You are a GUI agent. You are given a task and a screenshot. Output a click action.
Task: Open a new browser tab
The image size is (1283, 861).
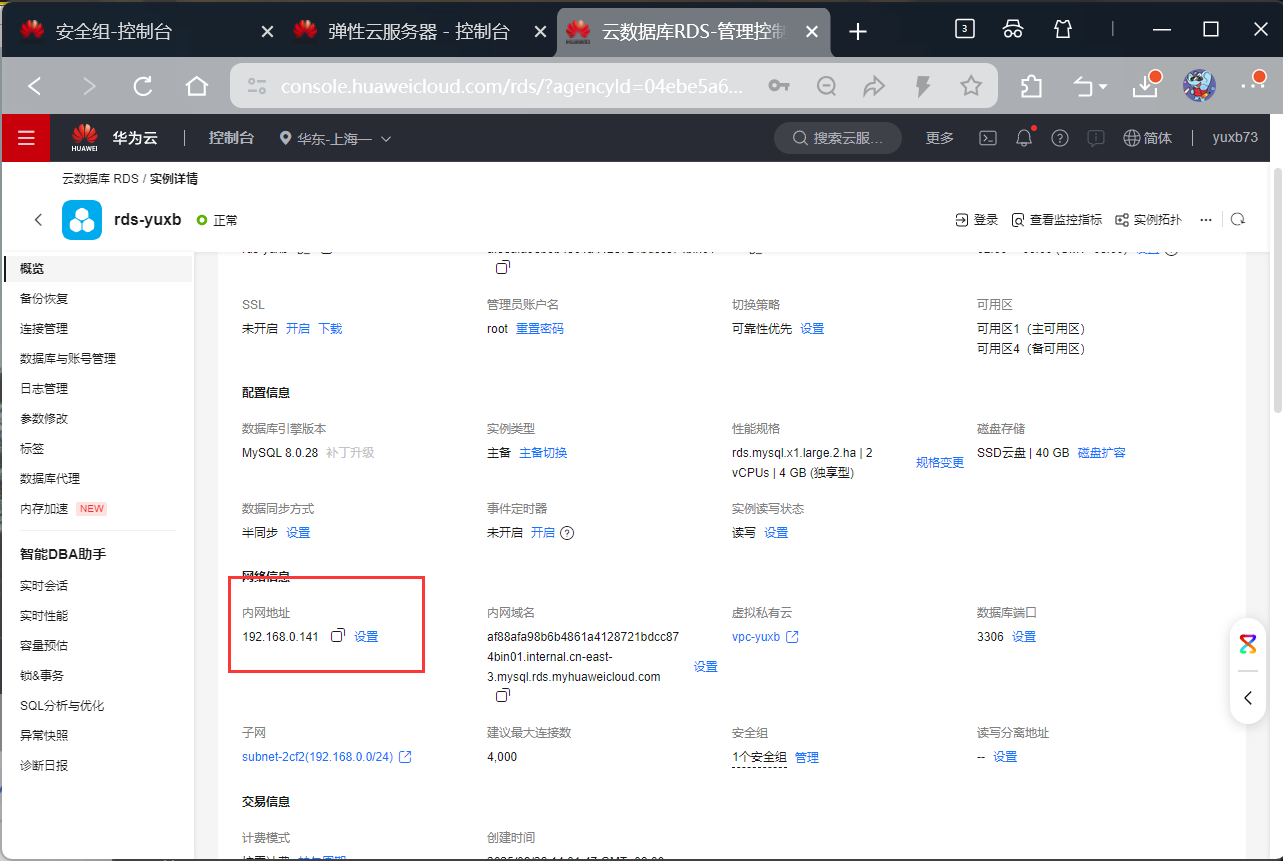point(857,31)
